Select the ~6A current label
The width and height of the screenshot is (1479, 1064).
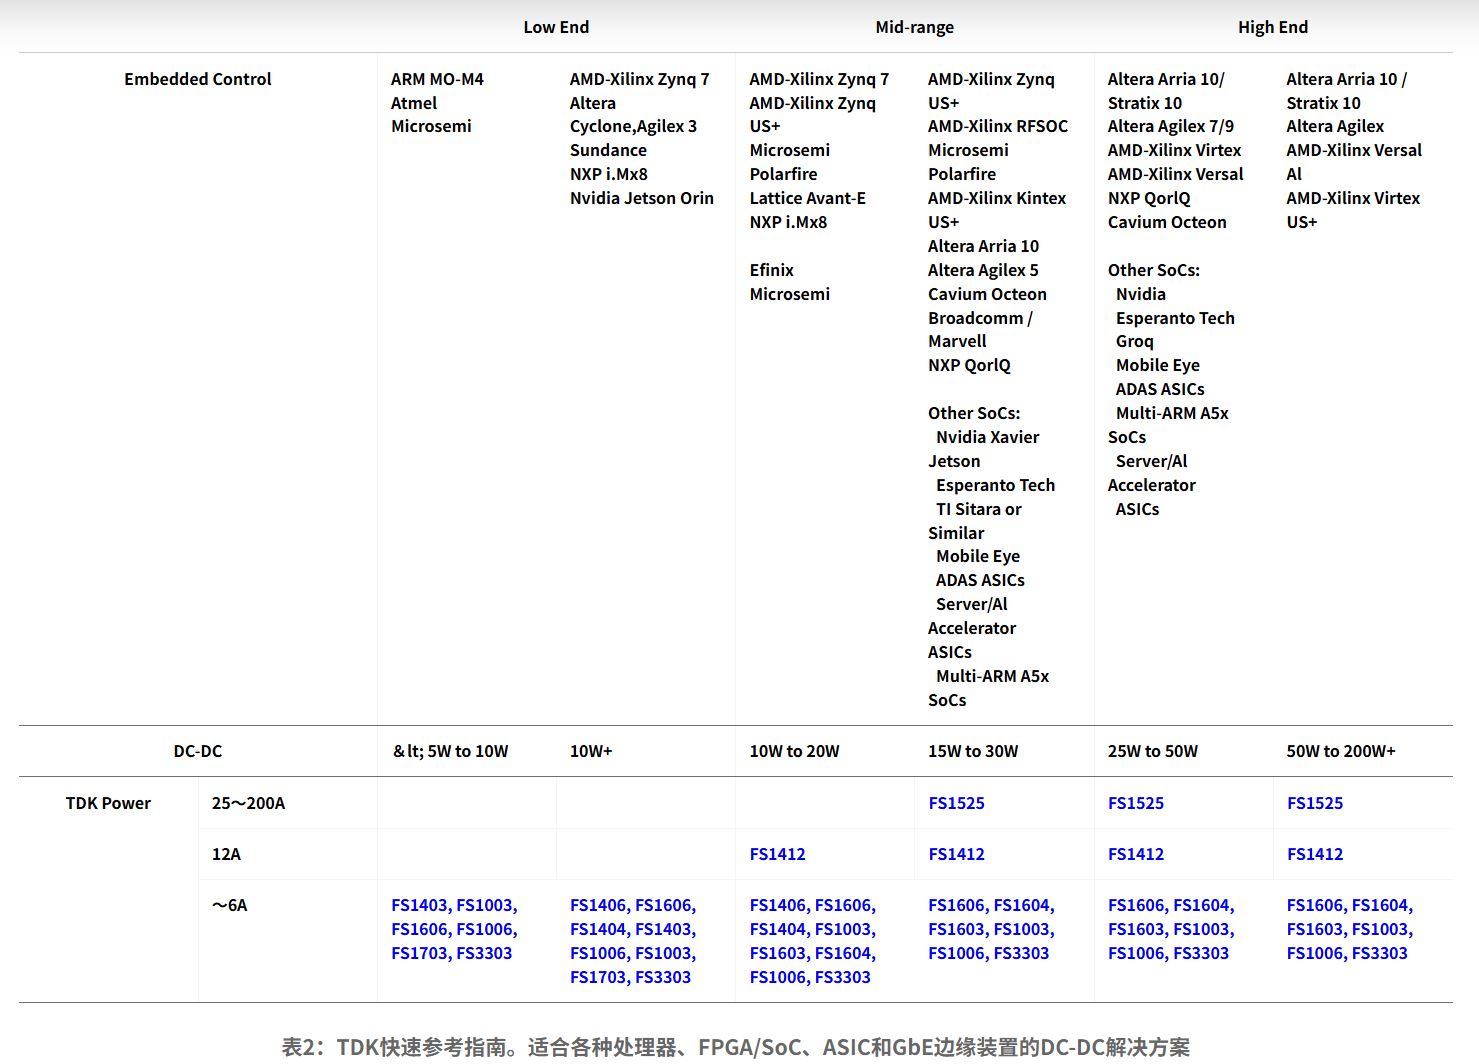pos(229,905)
